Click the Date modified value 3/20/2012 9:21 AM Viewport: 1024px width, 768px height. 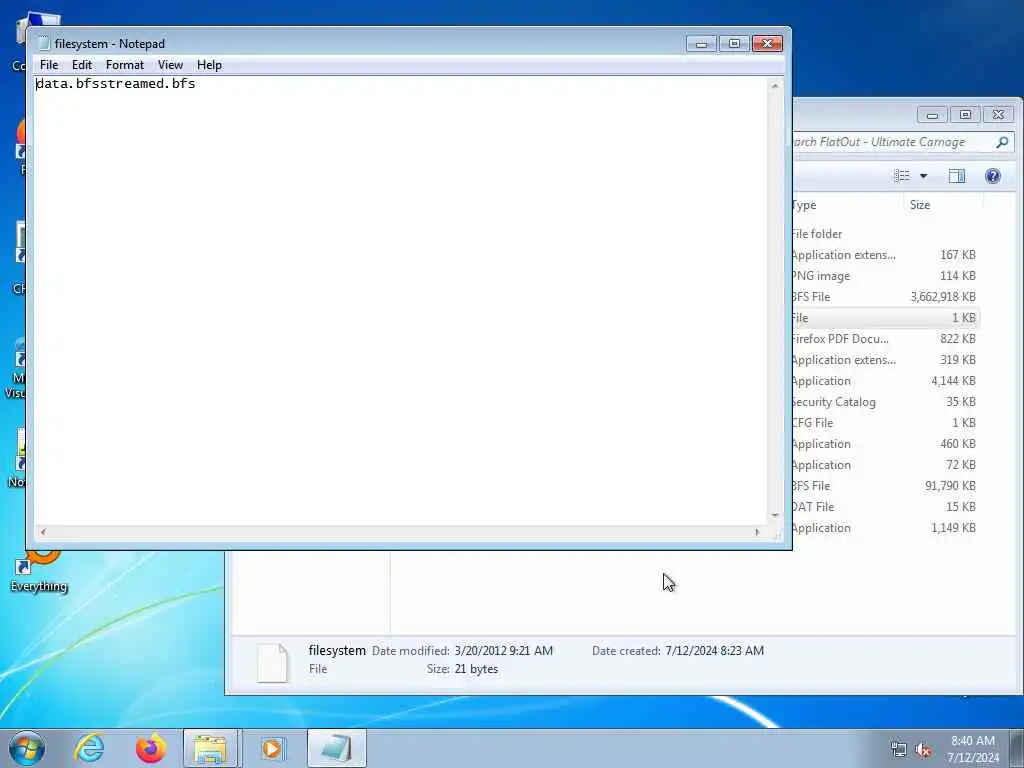(504, 650)
